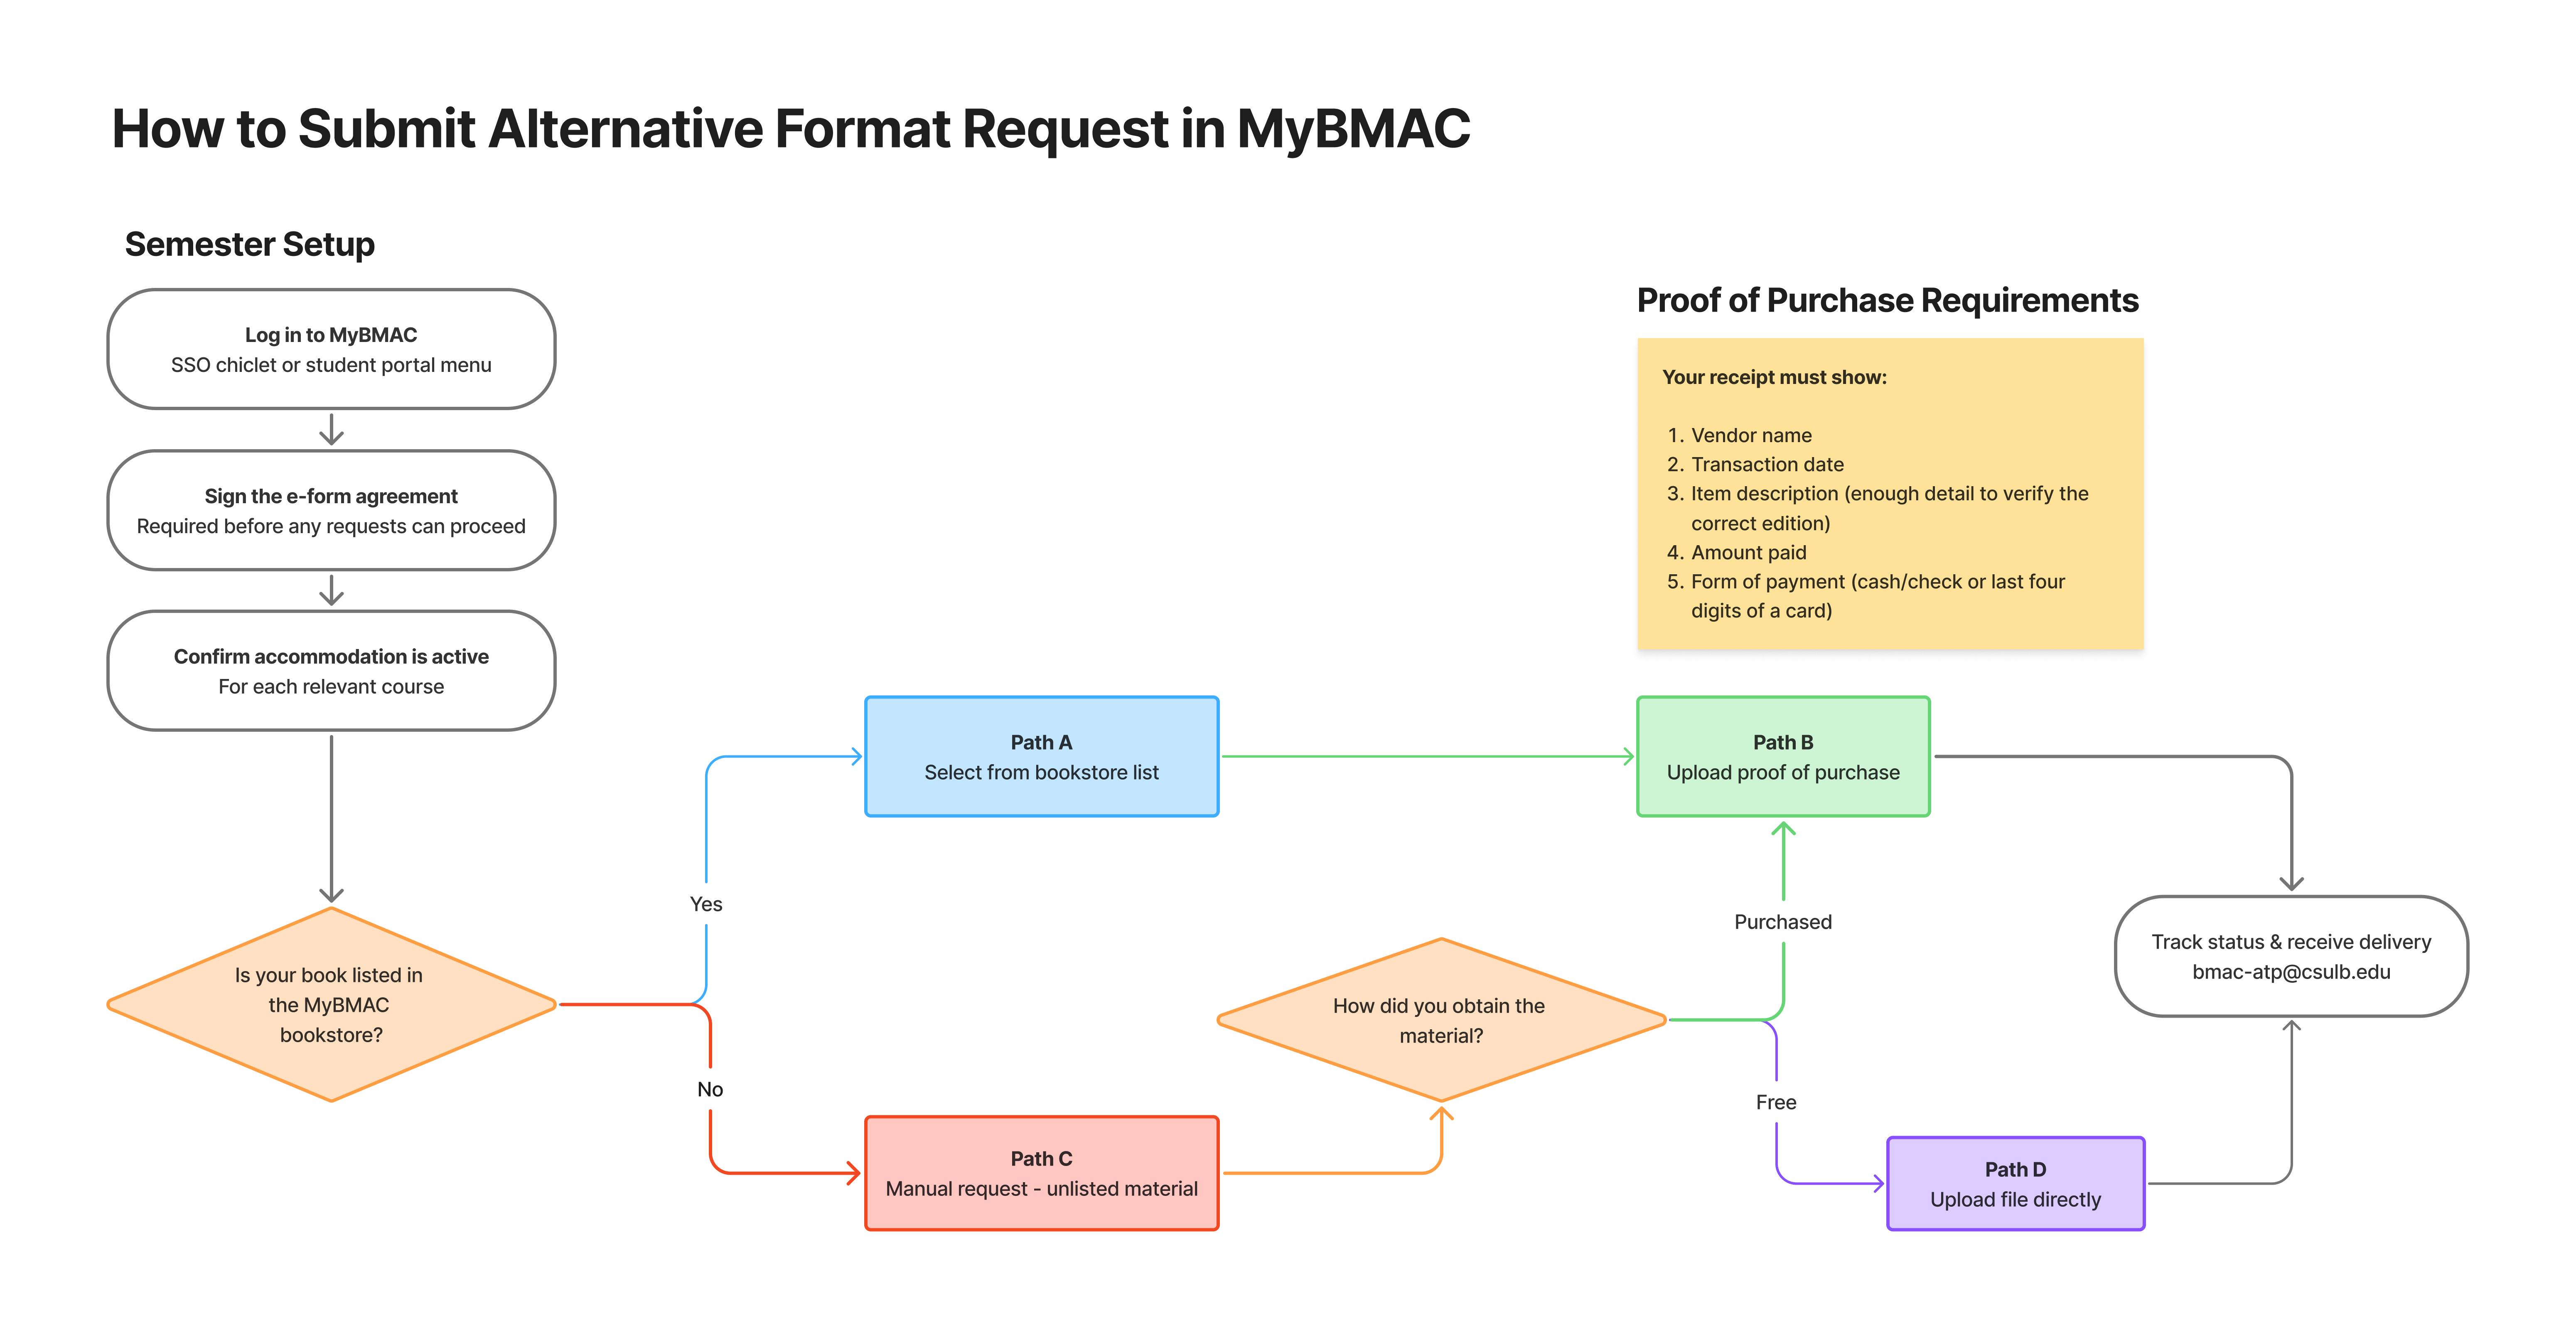Click the "Yes" connector label
The image size is (2576, 1338).
click(706, 904)
